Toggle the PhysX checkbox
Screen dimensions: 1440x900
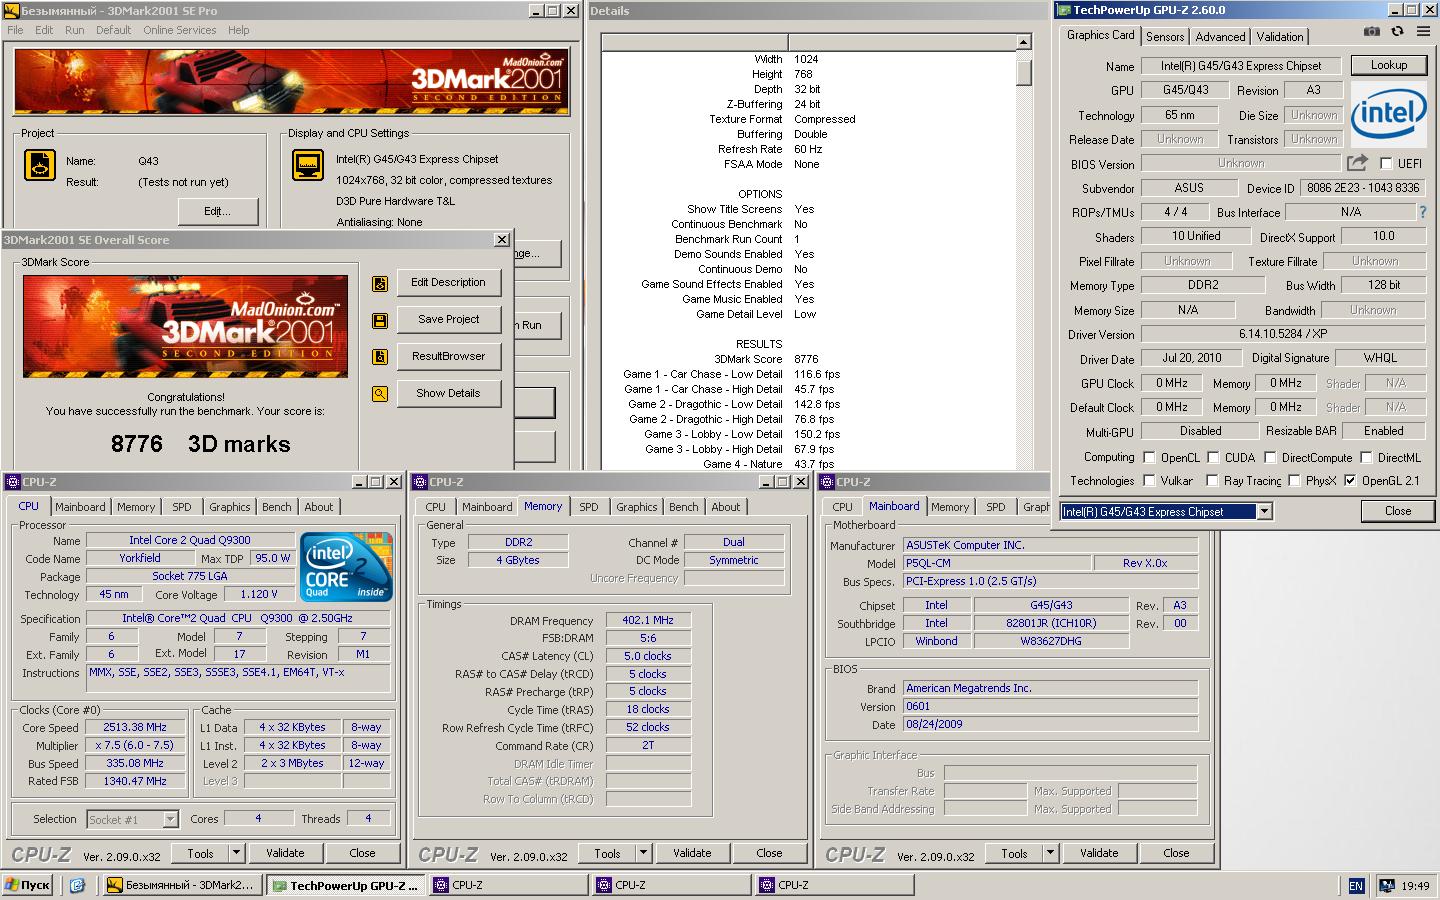(x=1295, y=481)
